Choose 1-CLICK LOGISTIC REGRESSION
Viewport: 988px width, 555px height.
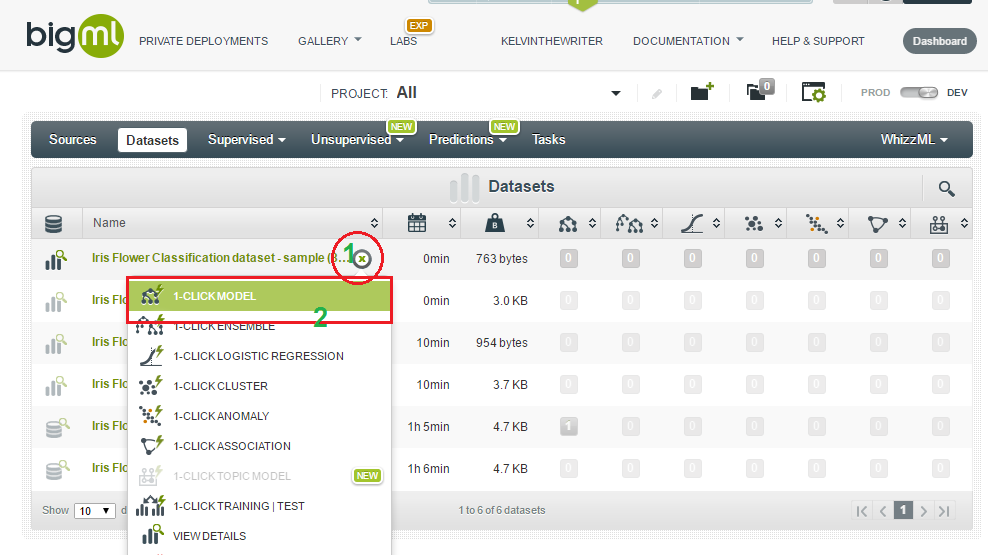click(x=260, y=356)
